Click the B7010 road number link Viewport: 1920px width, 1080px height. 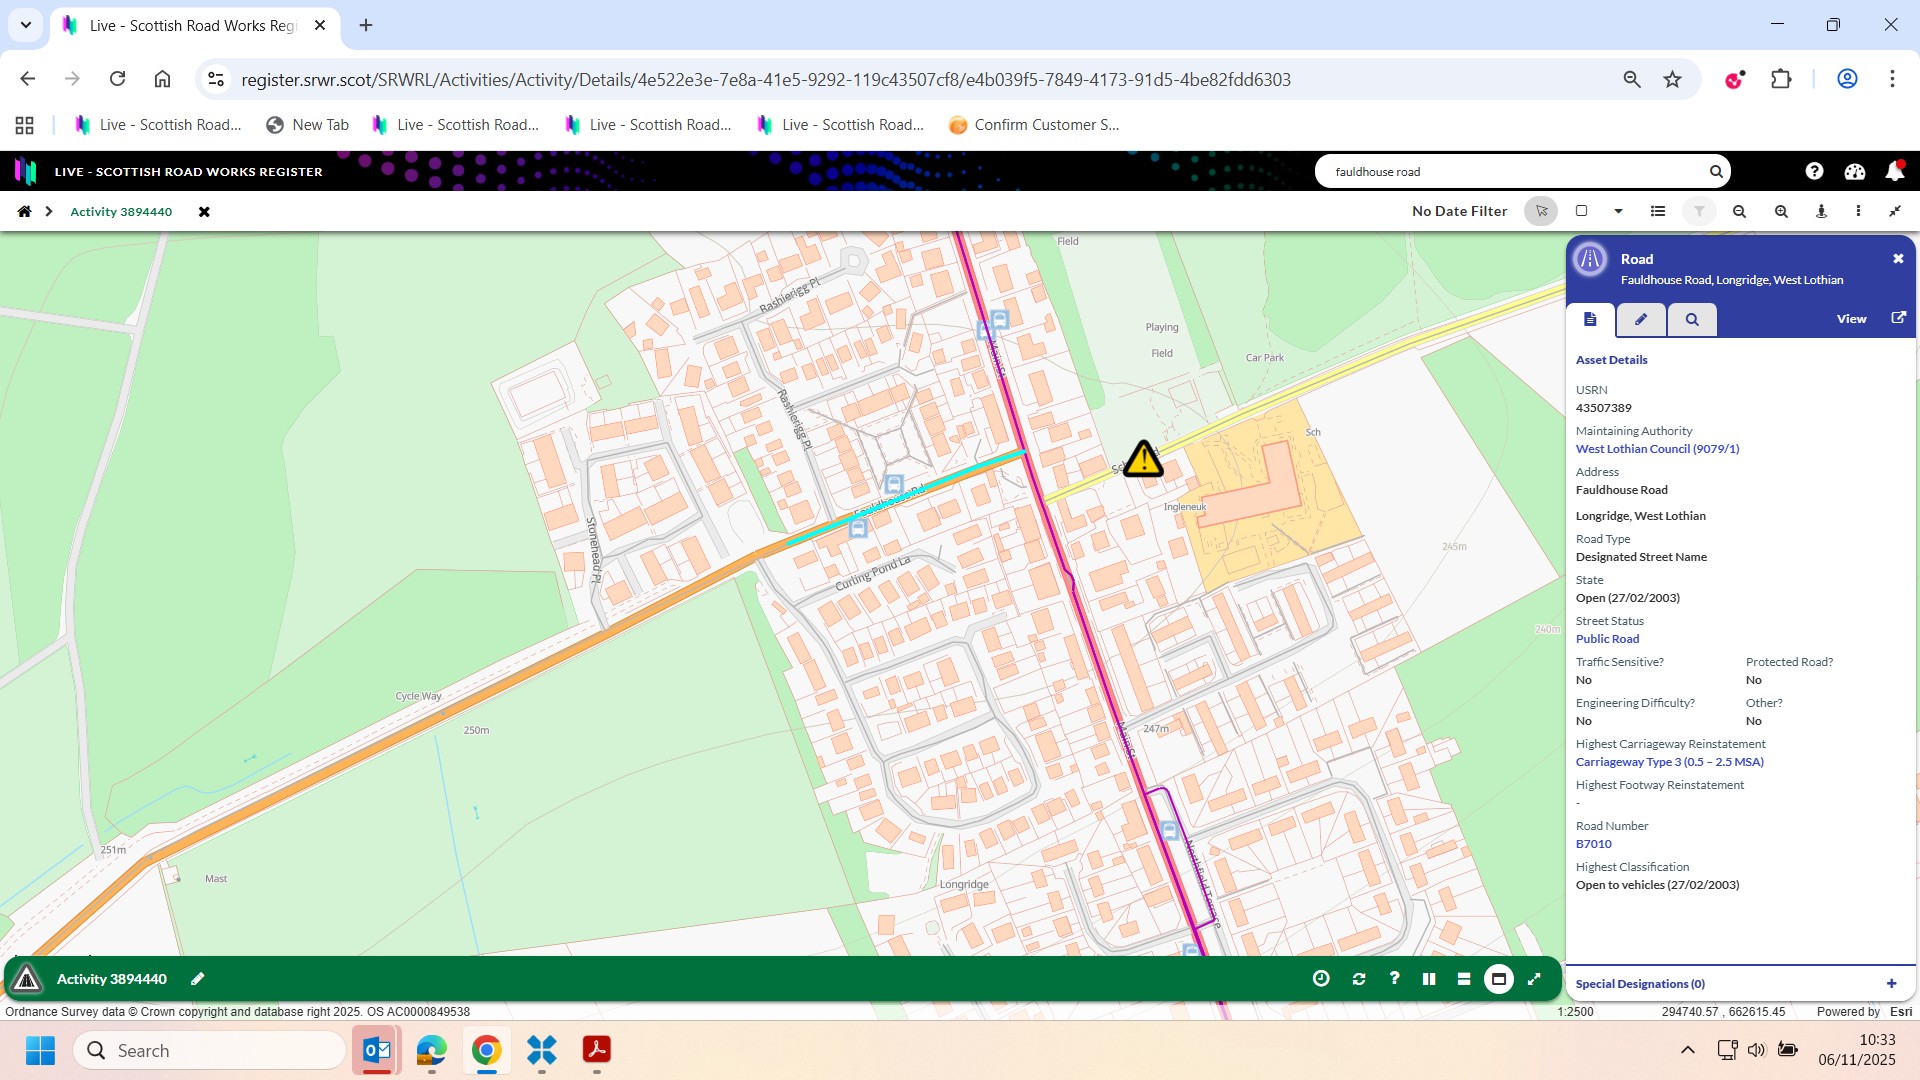[x=1593, y=844]
